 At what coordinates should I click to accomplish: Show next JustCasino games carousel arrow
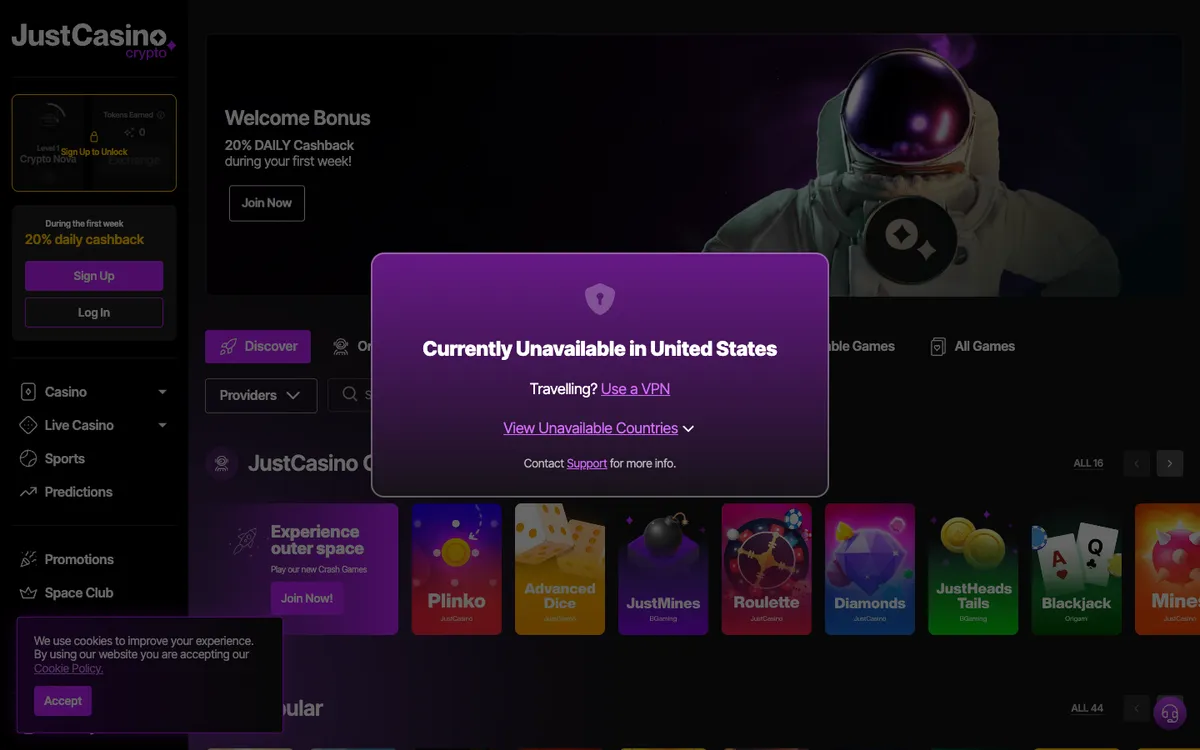tap(1170, 463)
